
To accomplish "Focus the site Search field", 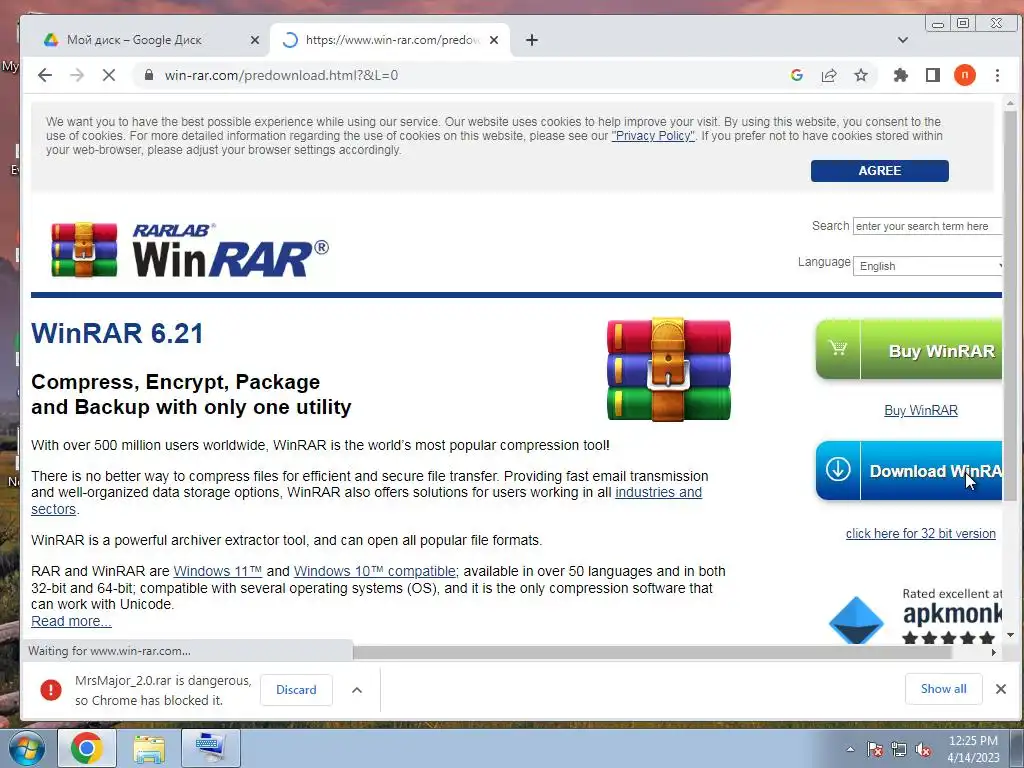I will click(927, 226).
